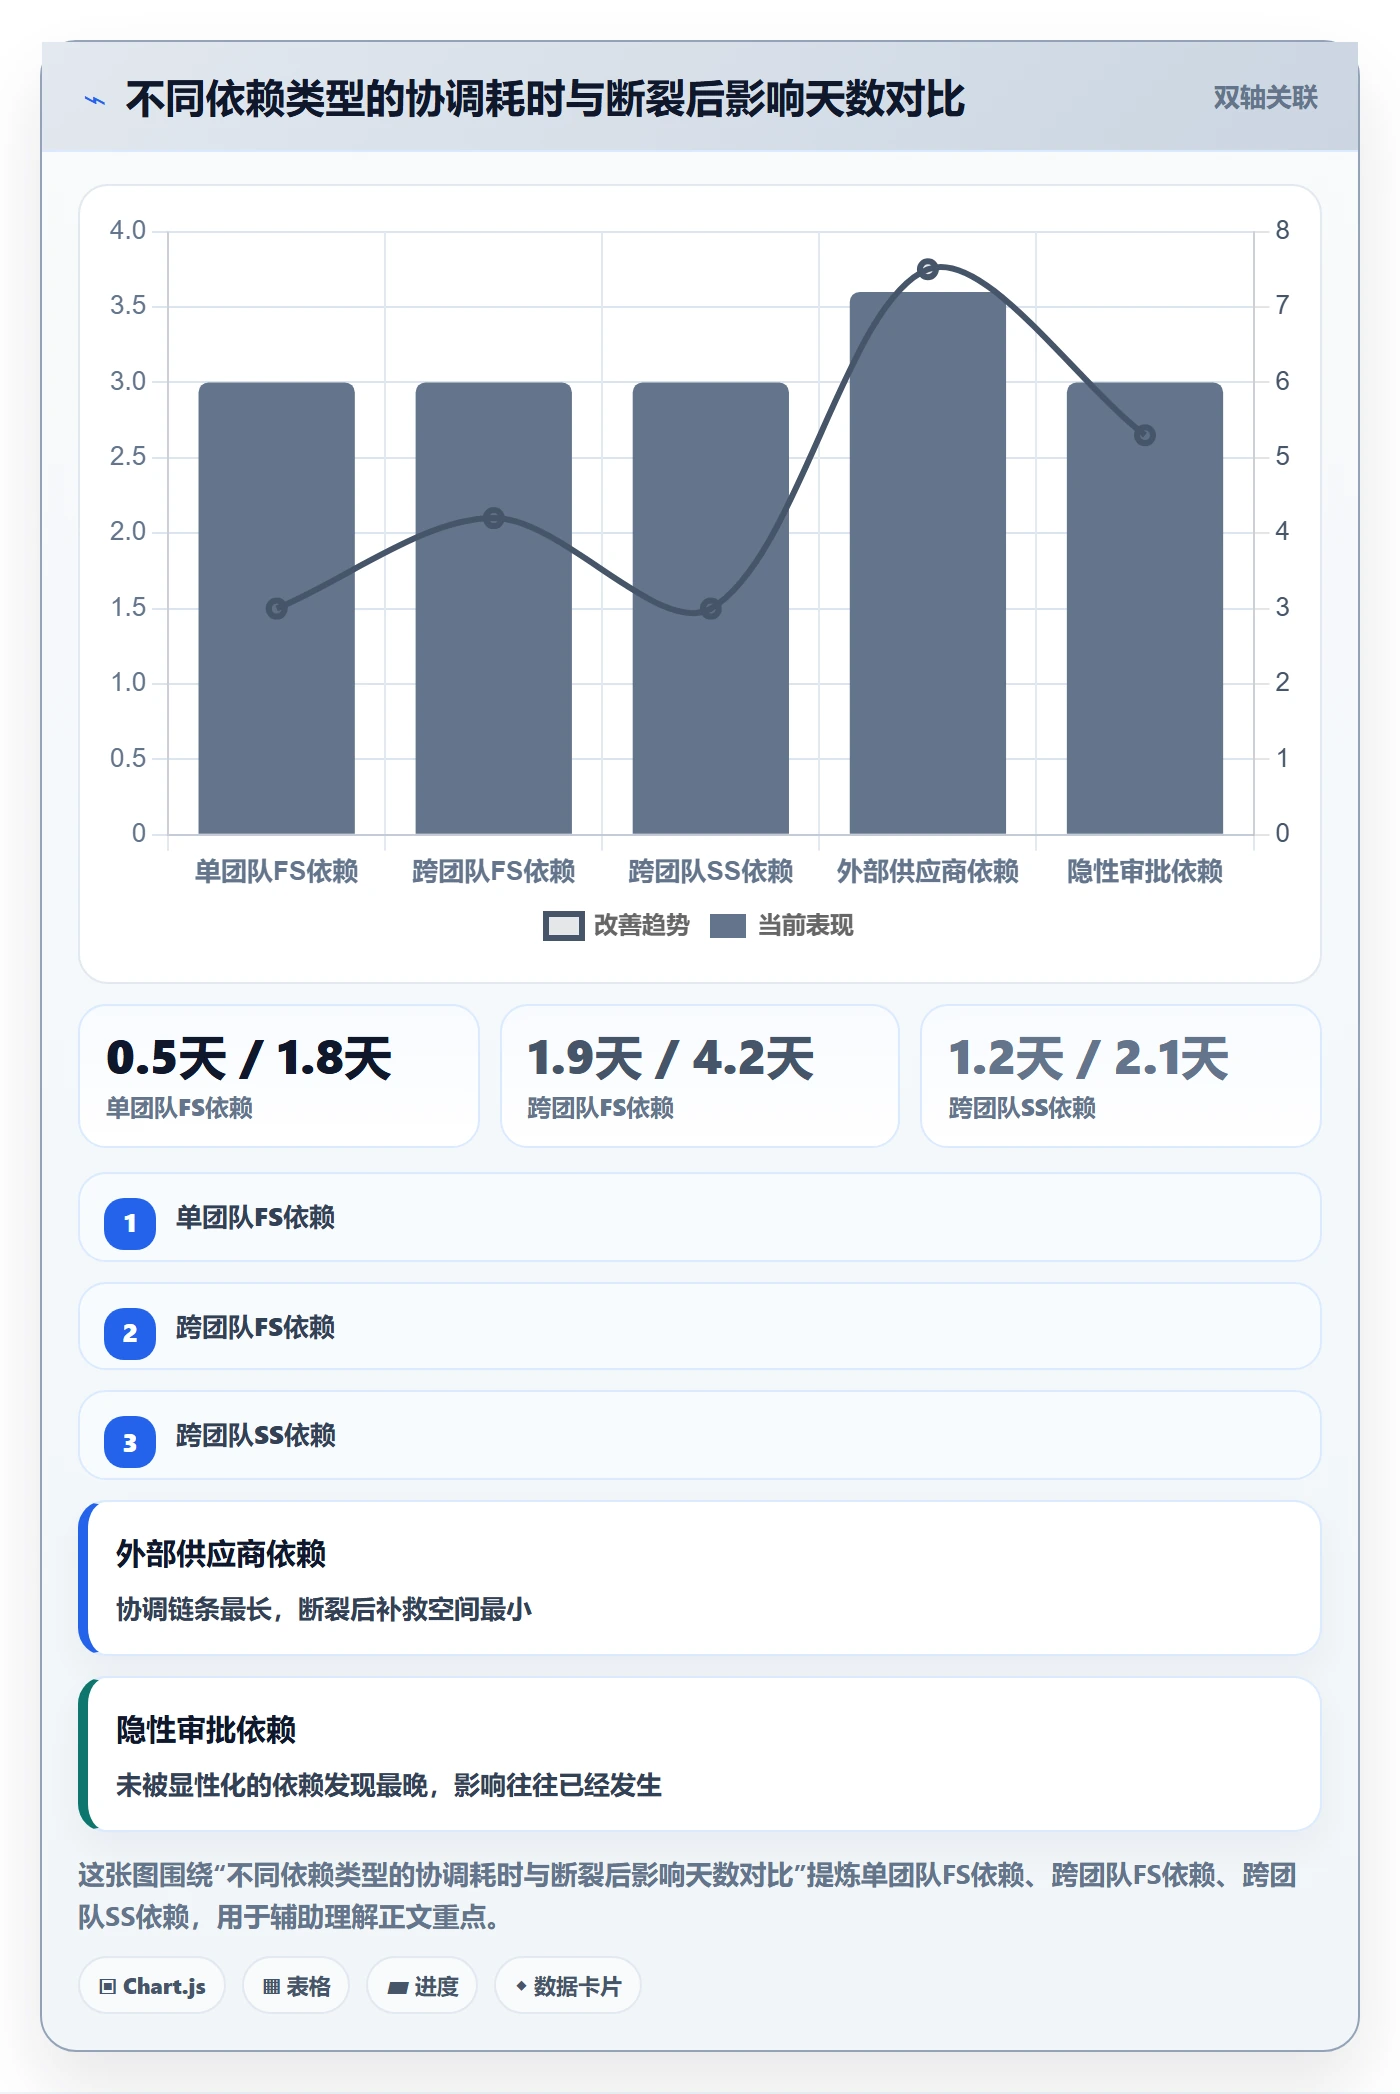Click the summary paragraph beginning 这张图围绕
This screenshot has height=2094, width=1400.
pyautogui.click(x=688, y=1896)
